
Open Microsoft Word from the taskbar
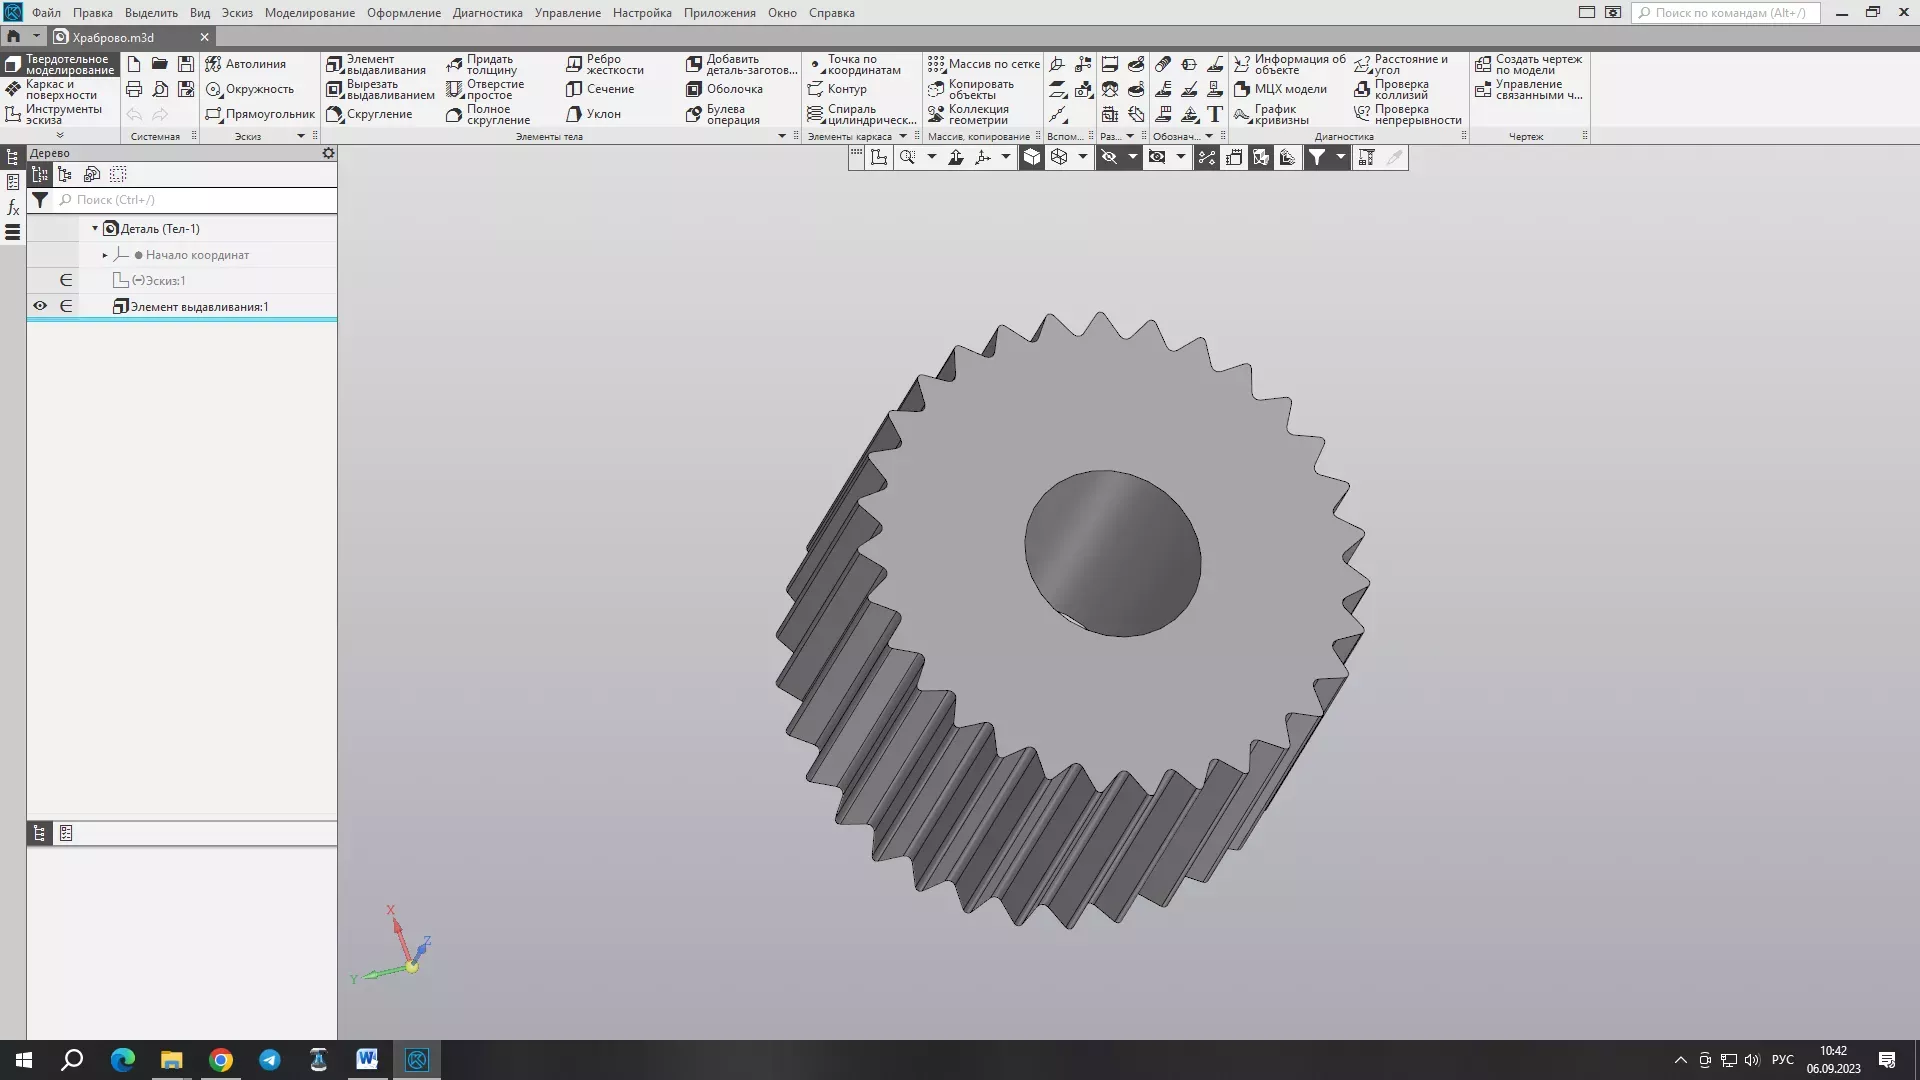(367, 1059)
